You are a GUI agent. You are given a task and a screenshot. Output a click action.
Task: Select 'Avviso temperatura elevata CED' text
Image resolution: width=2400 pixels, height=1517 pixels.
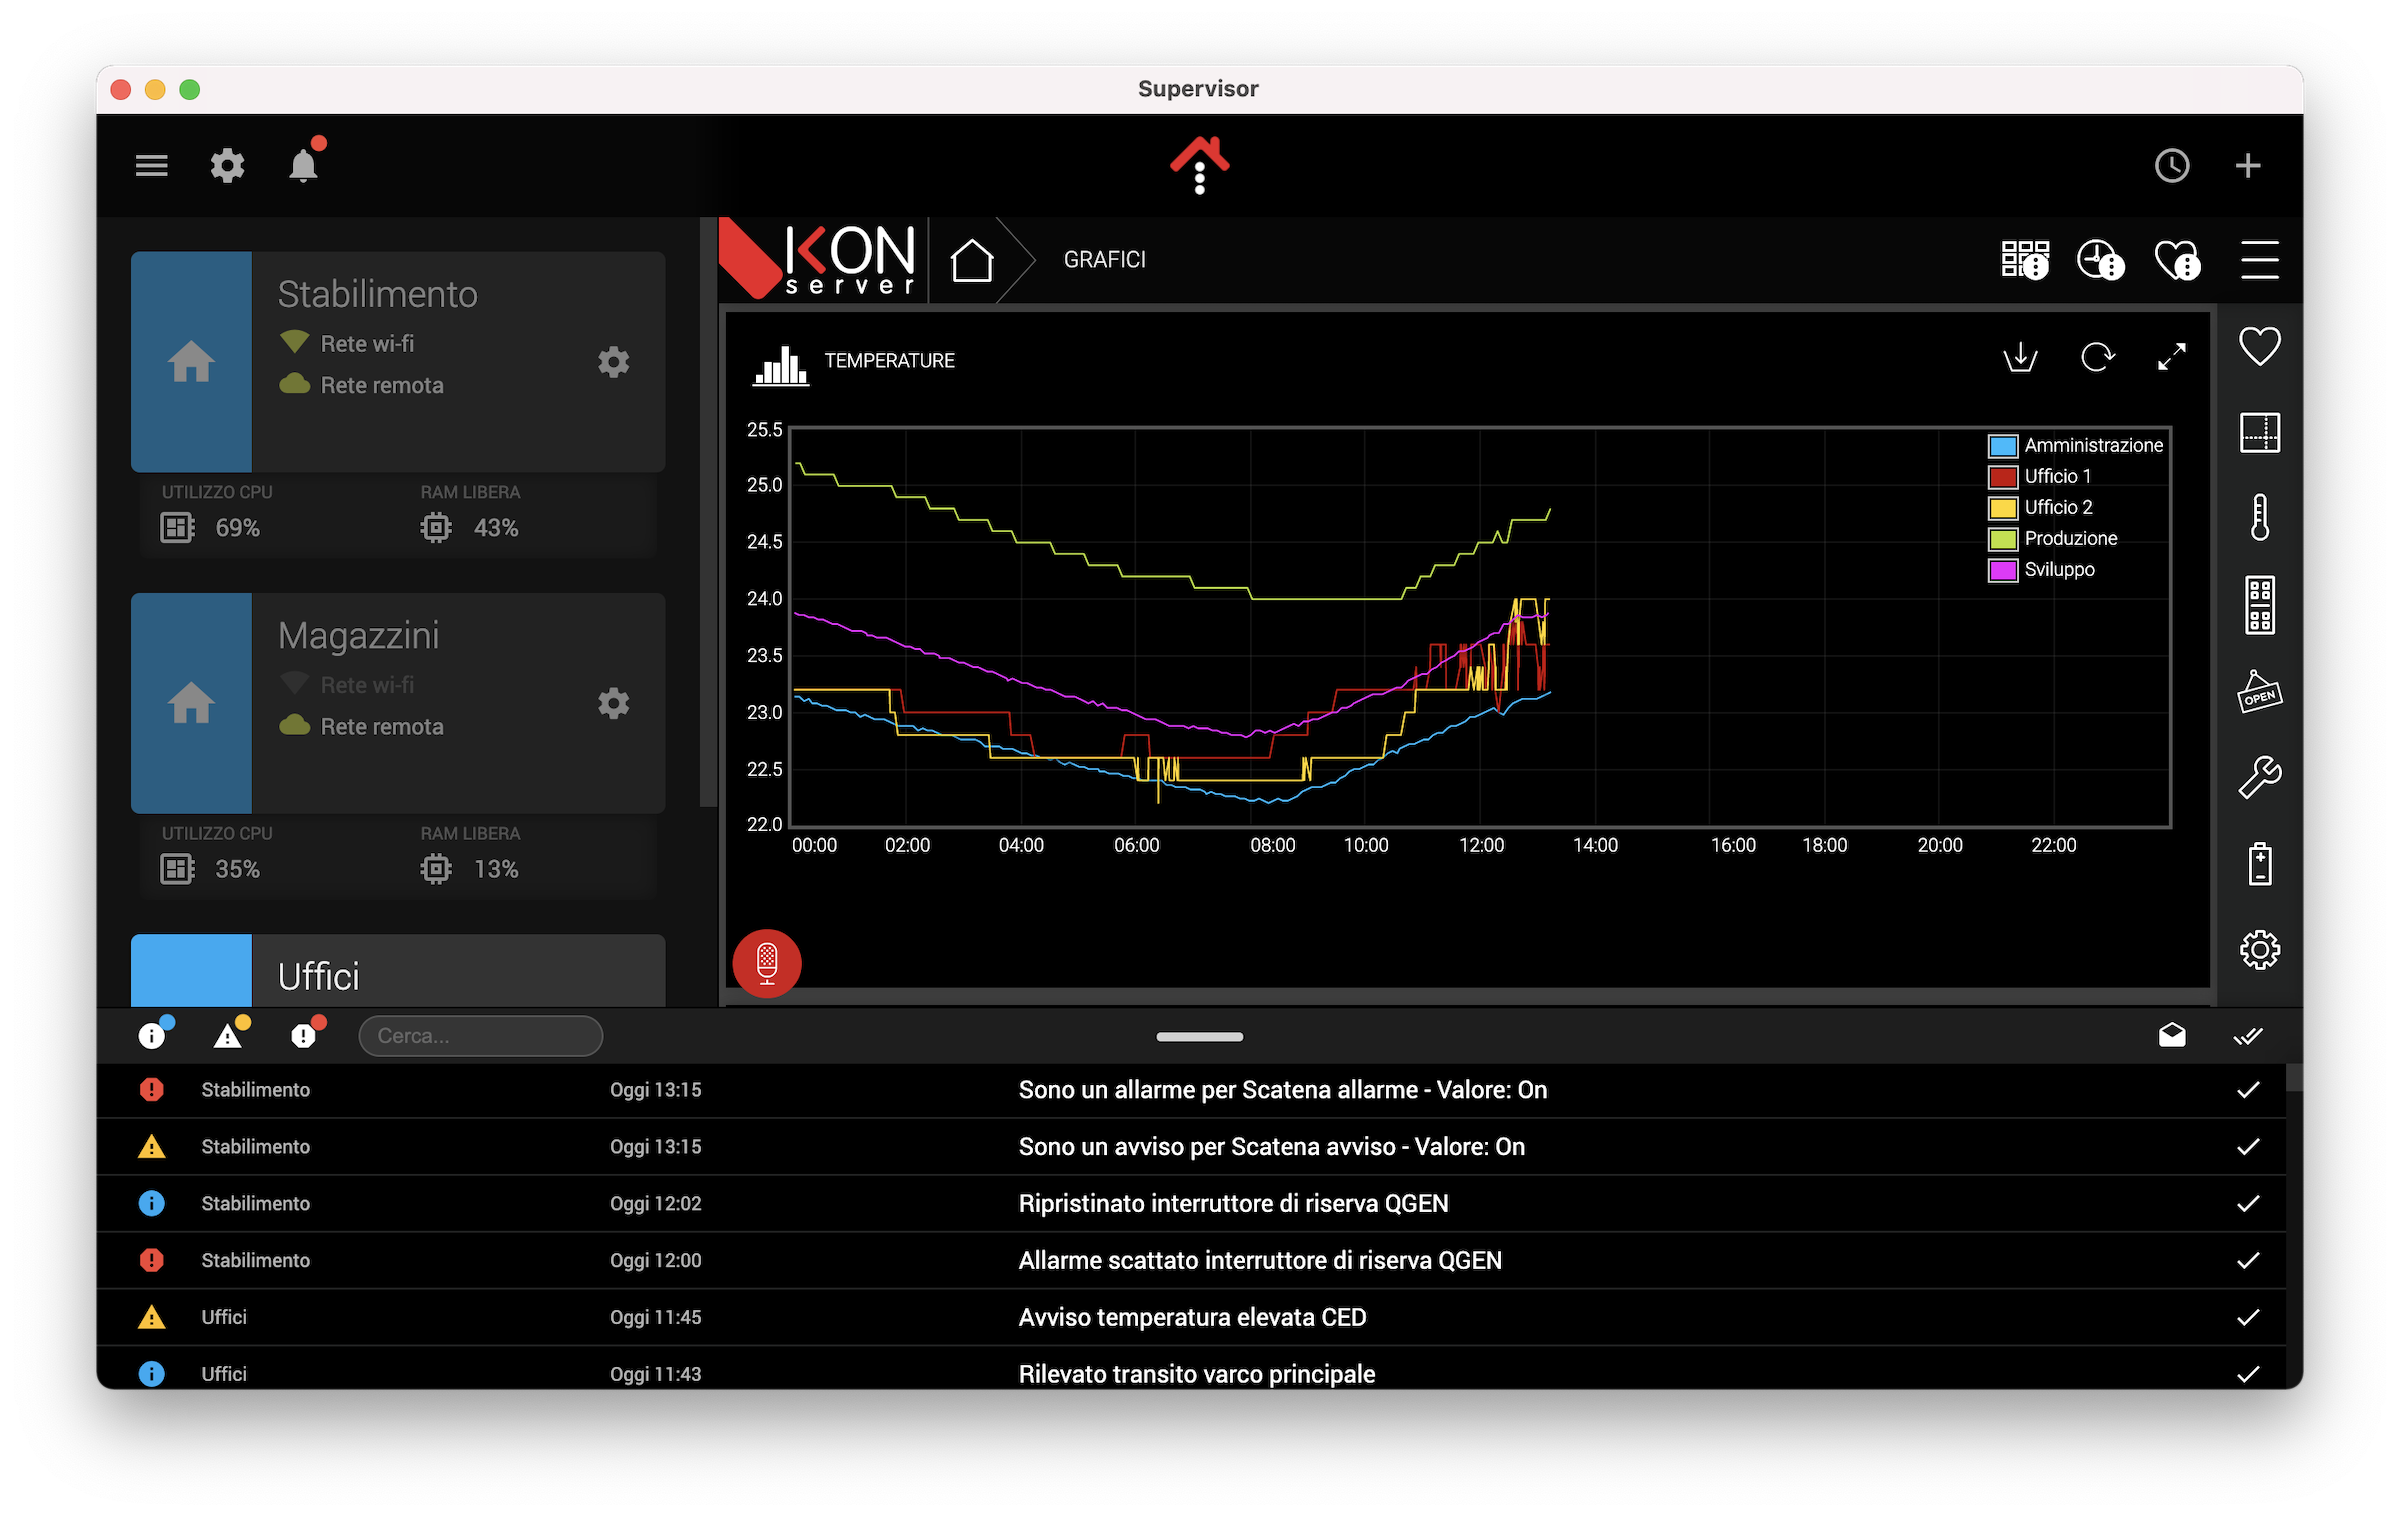[x=1192, y=1318]
